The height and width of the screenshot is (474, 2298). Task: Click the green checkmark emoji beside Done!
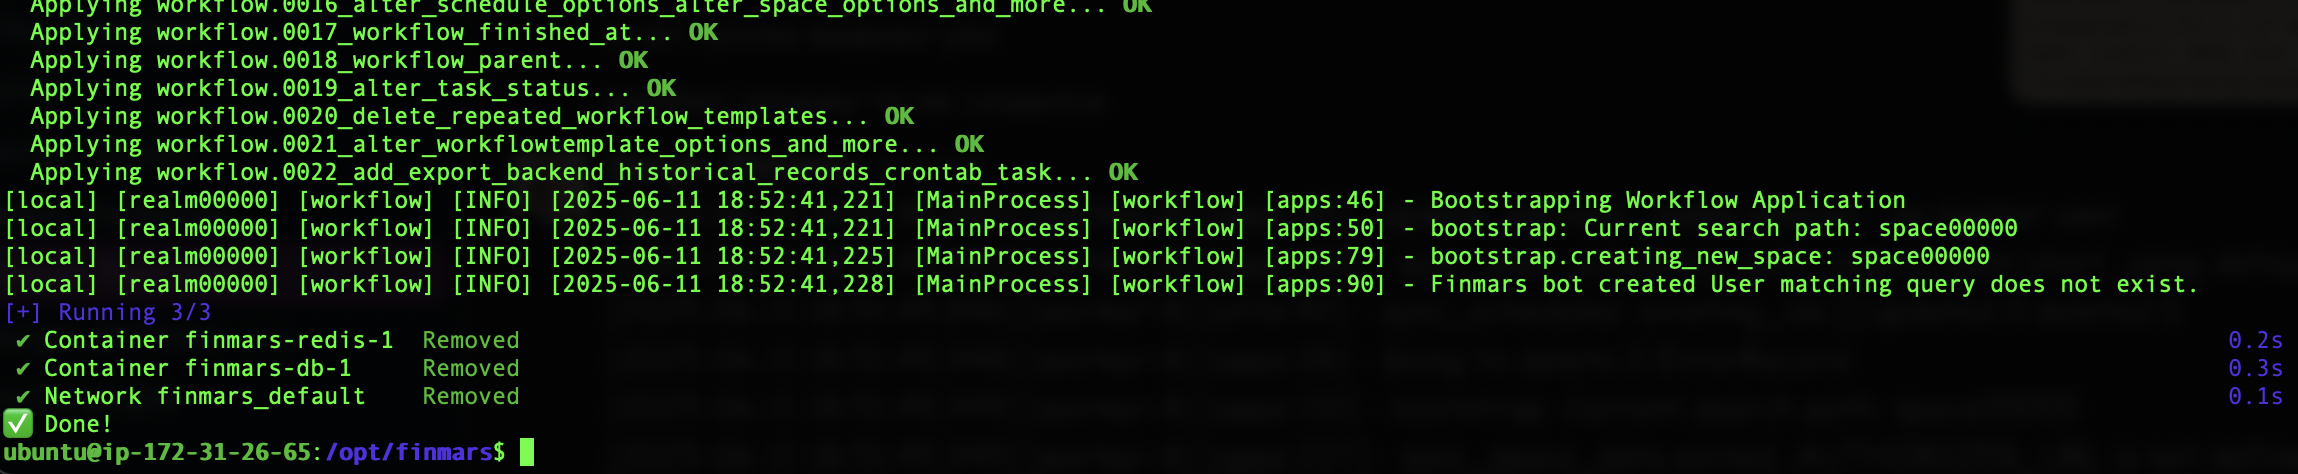pyautogui.click(x=18, y=424)
